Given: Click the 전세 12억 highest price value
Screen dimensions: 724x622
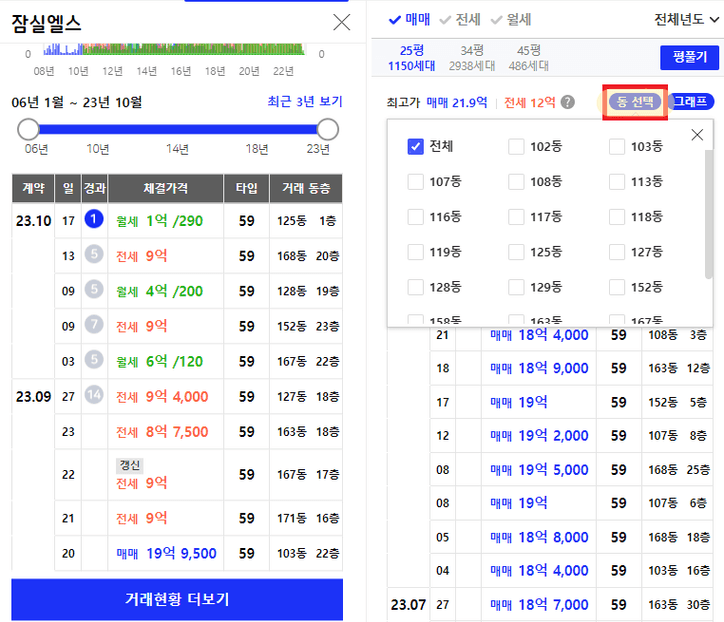Looking at the screenshot, I should pyautogui.click(x=530, y=102).
